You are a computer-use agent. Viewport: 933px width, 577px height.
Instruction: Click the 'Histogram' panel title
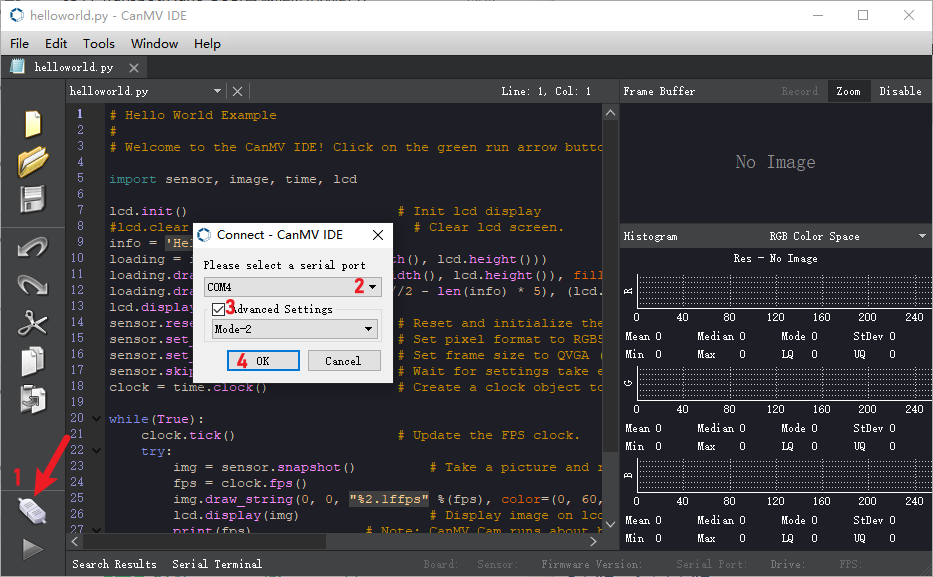pos(650,236)
